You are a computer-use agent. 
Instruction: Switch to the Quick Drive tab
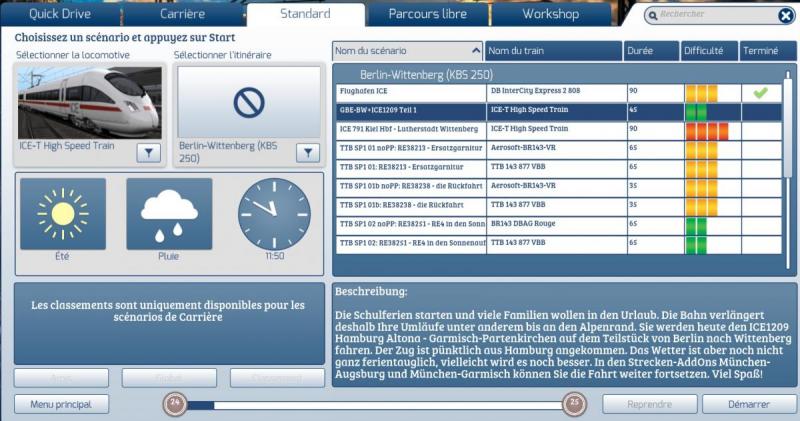[x=60, y=14]
